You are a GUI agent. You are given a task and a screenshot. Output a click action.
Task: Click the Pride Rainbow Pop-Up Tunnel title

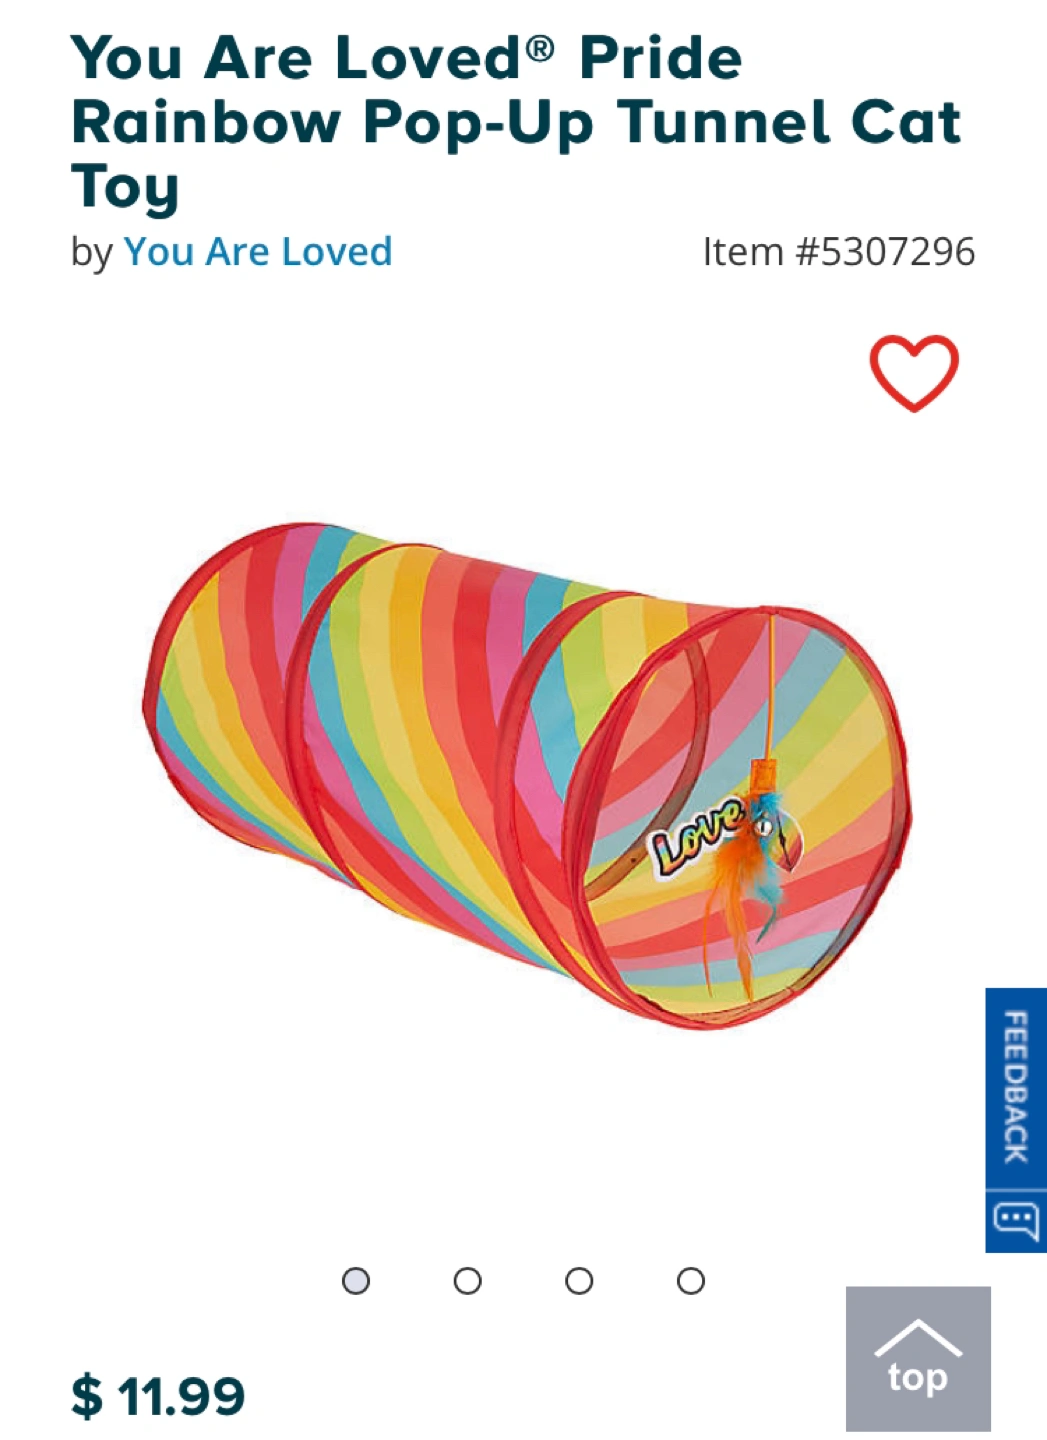point(515,122)
